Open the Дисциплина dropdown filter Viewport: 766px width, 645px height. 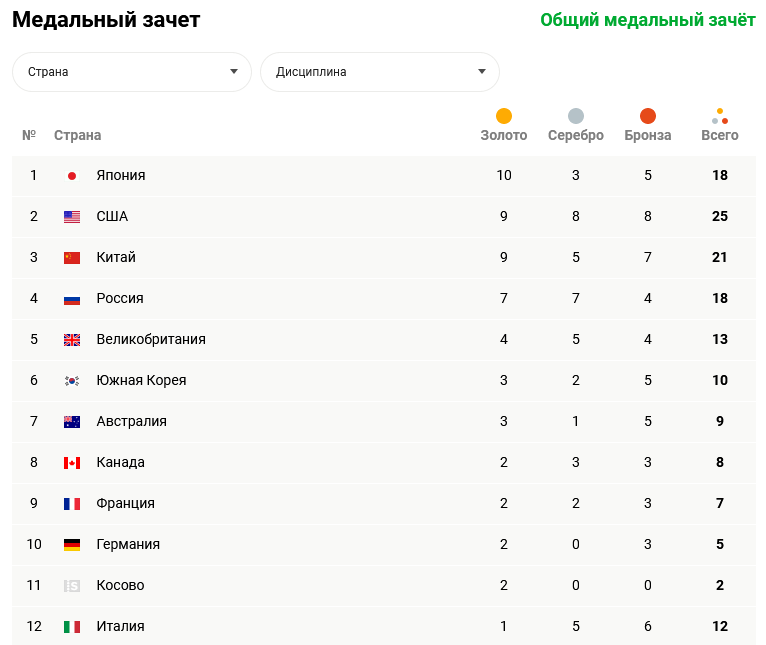pyautogui.click(x=380, y=72)
